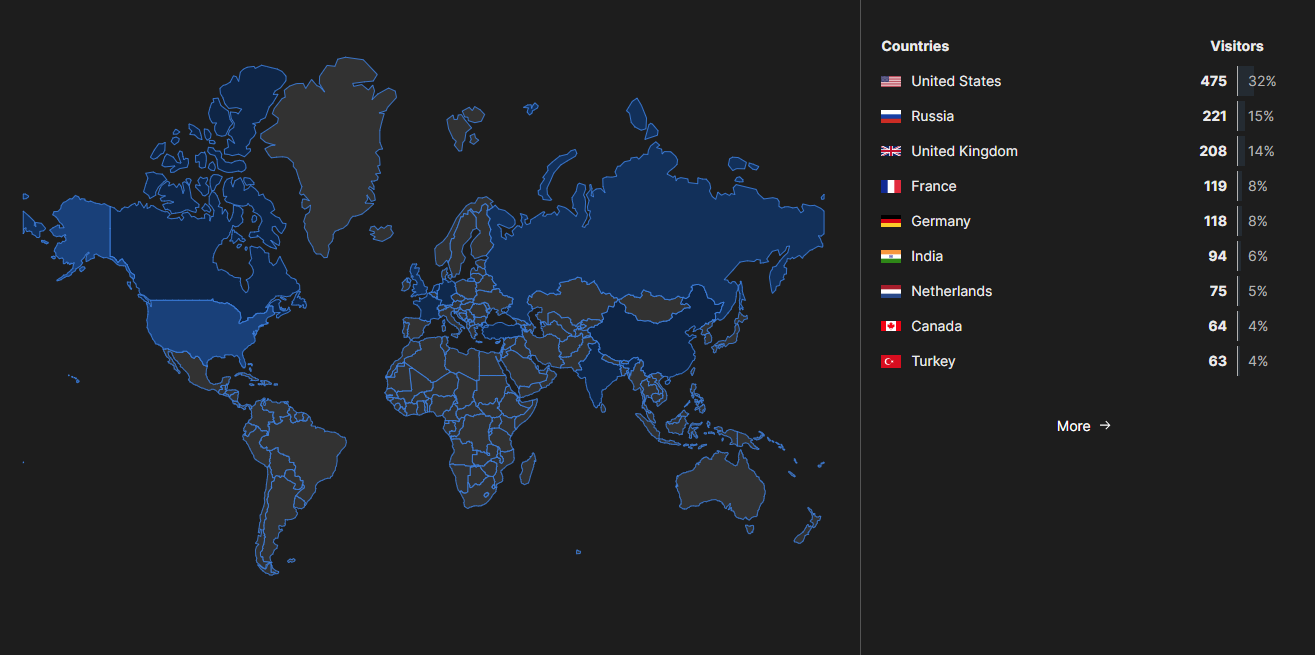Click the Germany flag icon
Screen dimensions: 1315x655
[890, 221]
